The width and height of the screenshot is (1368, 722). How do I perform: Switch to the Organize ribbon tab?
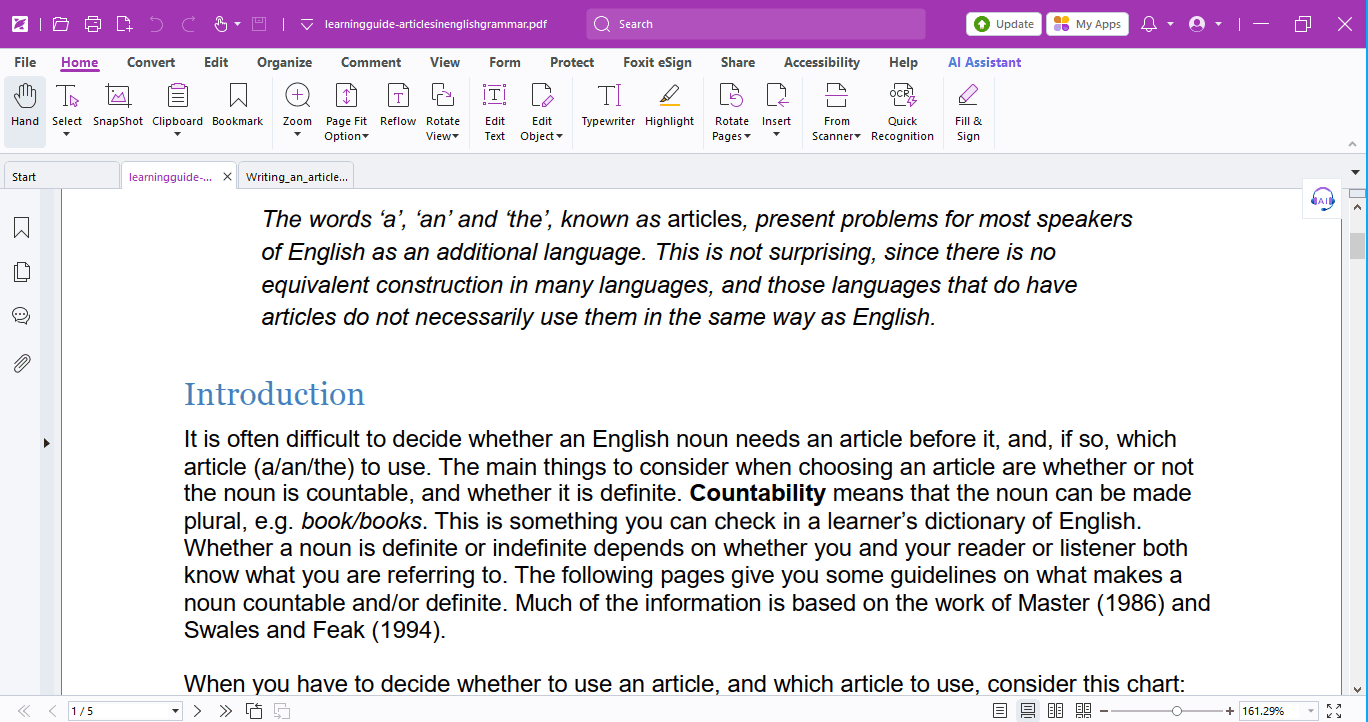click(x=285, y=62)
